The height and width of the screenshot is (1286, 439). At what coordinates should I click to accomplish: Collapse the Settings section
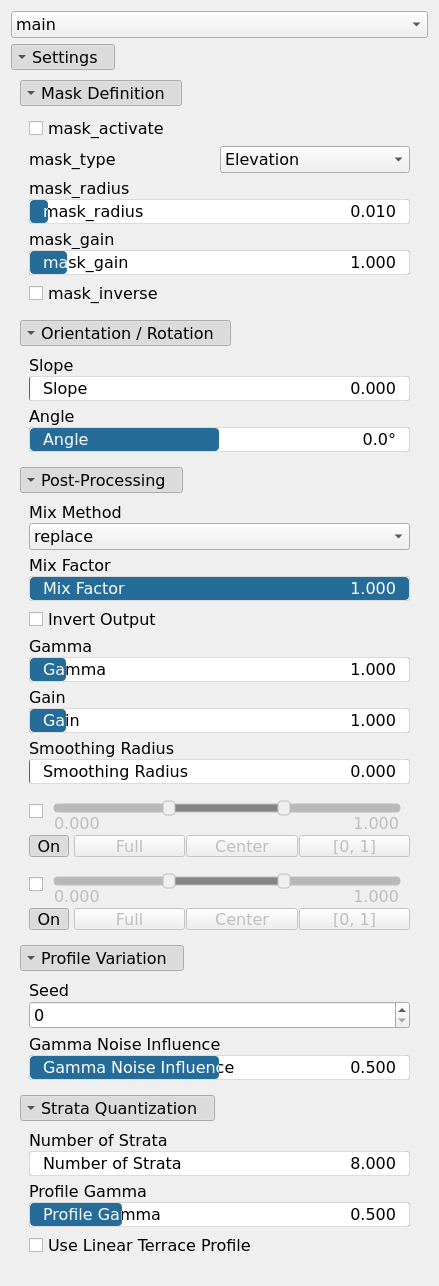pos(63,57)
